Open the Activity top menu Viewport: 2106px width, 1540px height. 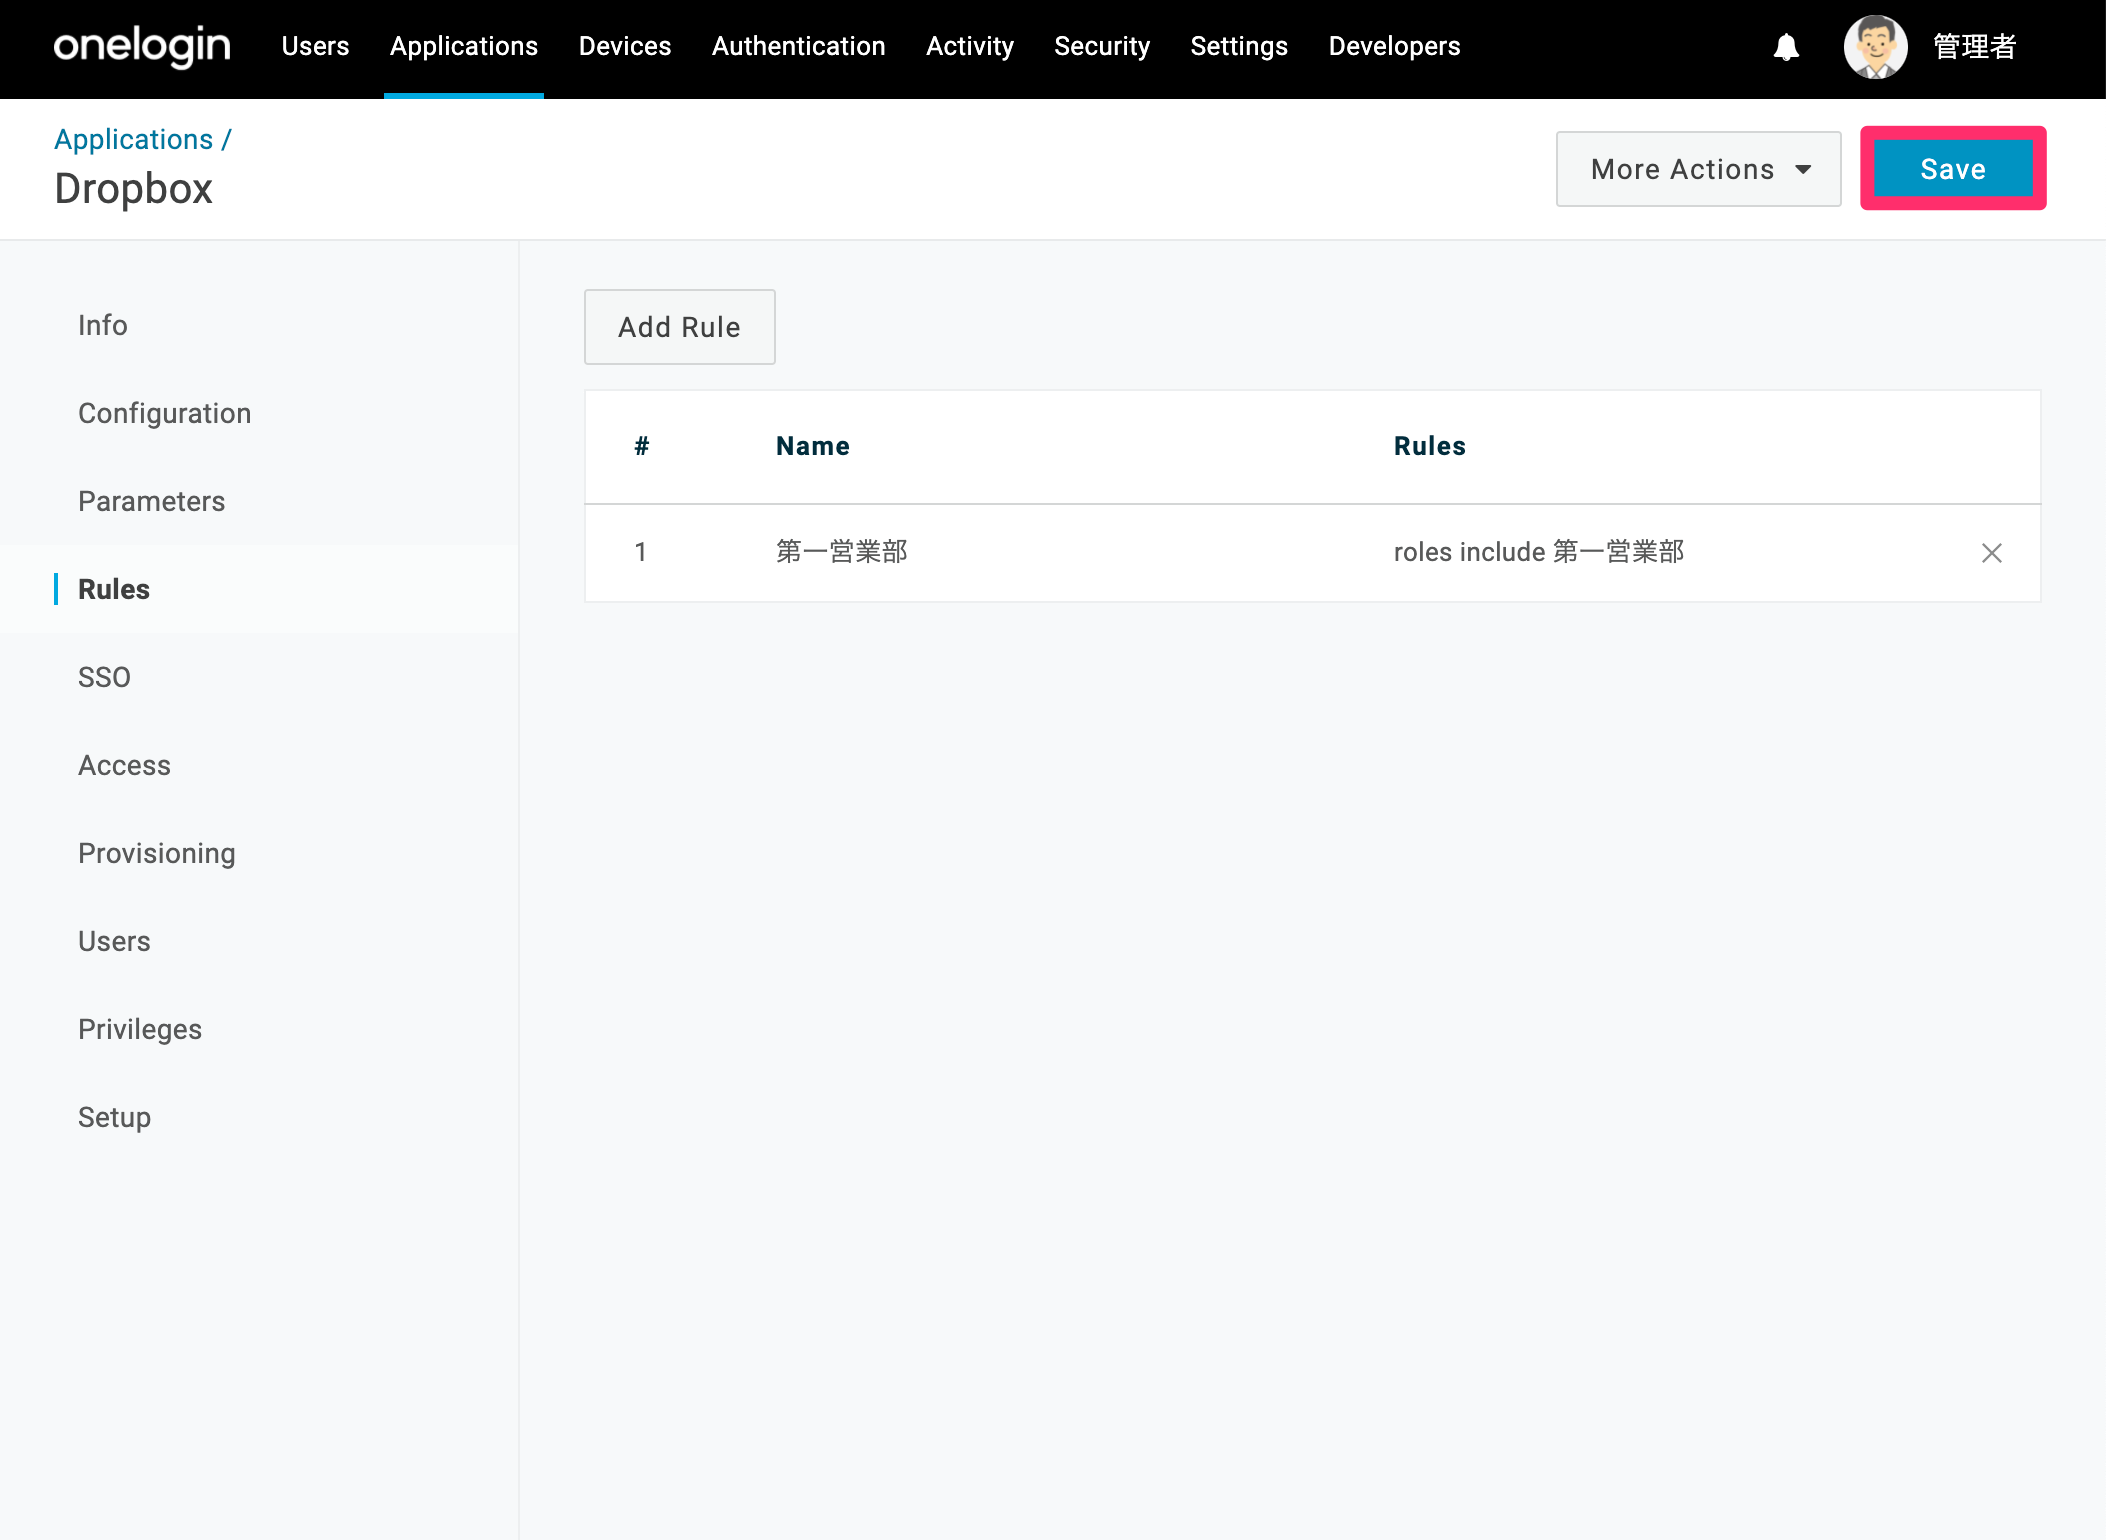[969, 46]
